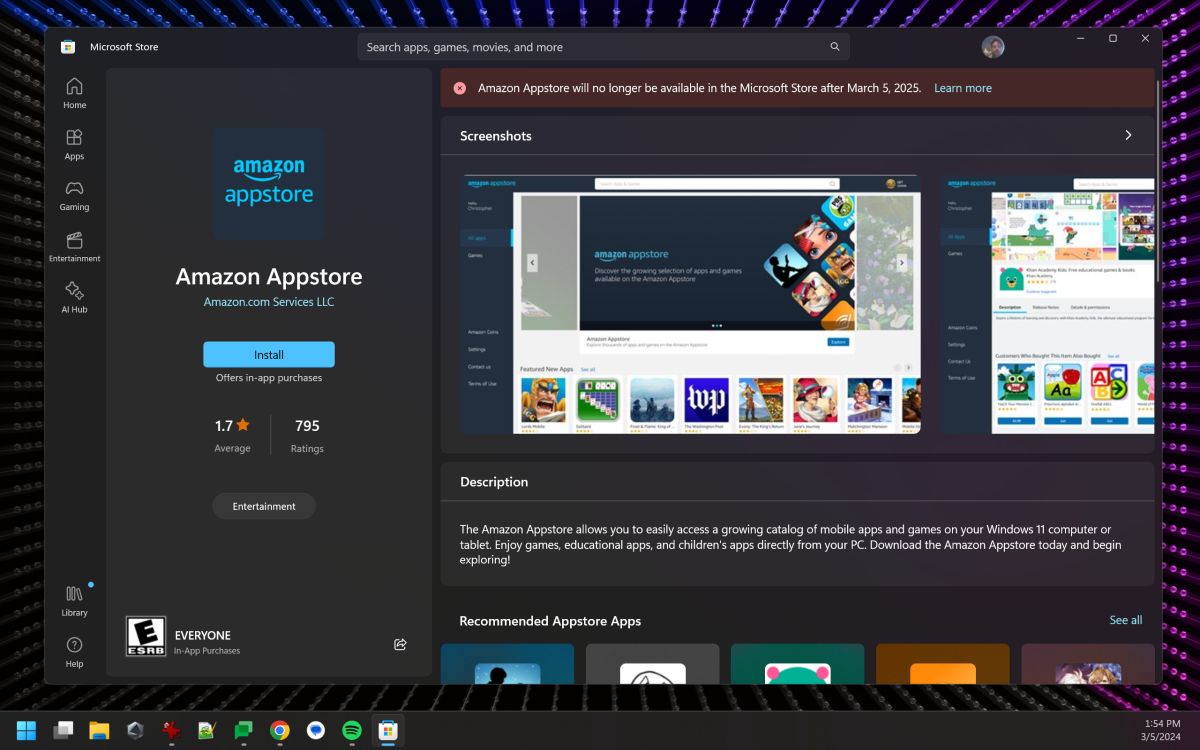The height and width of the screenshot is (750, 1200).
Task: Focus the Search apps, games, movies field
Action: 604,47
